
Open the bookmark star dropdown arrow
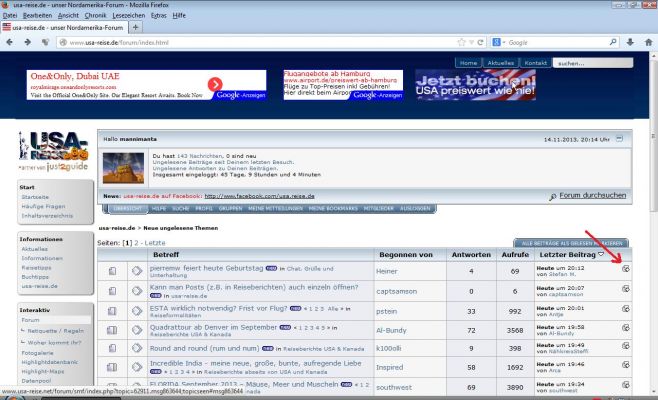471,42
